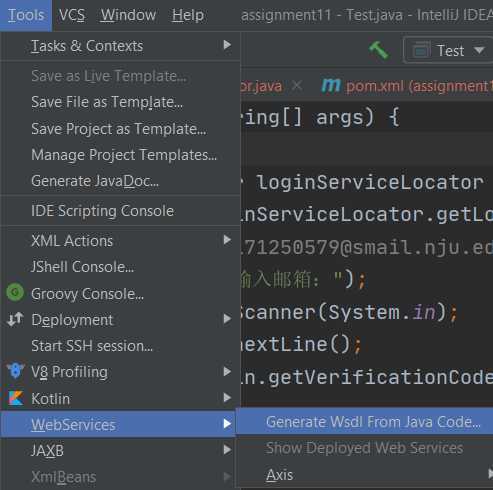Open the Test run configuration dropdown
The image size is (493, 490).
[x=448, y=51]
